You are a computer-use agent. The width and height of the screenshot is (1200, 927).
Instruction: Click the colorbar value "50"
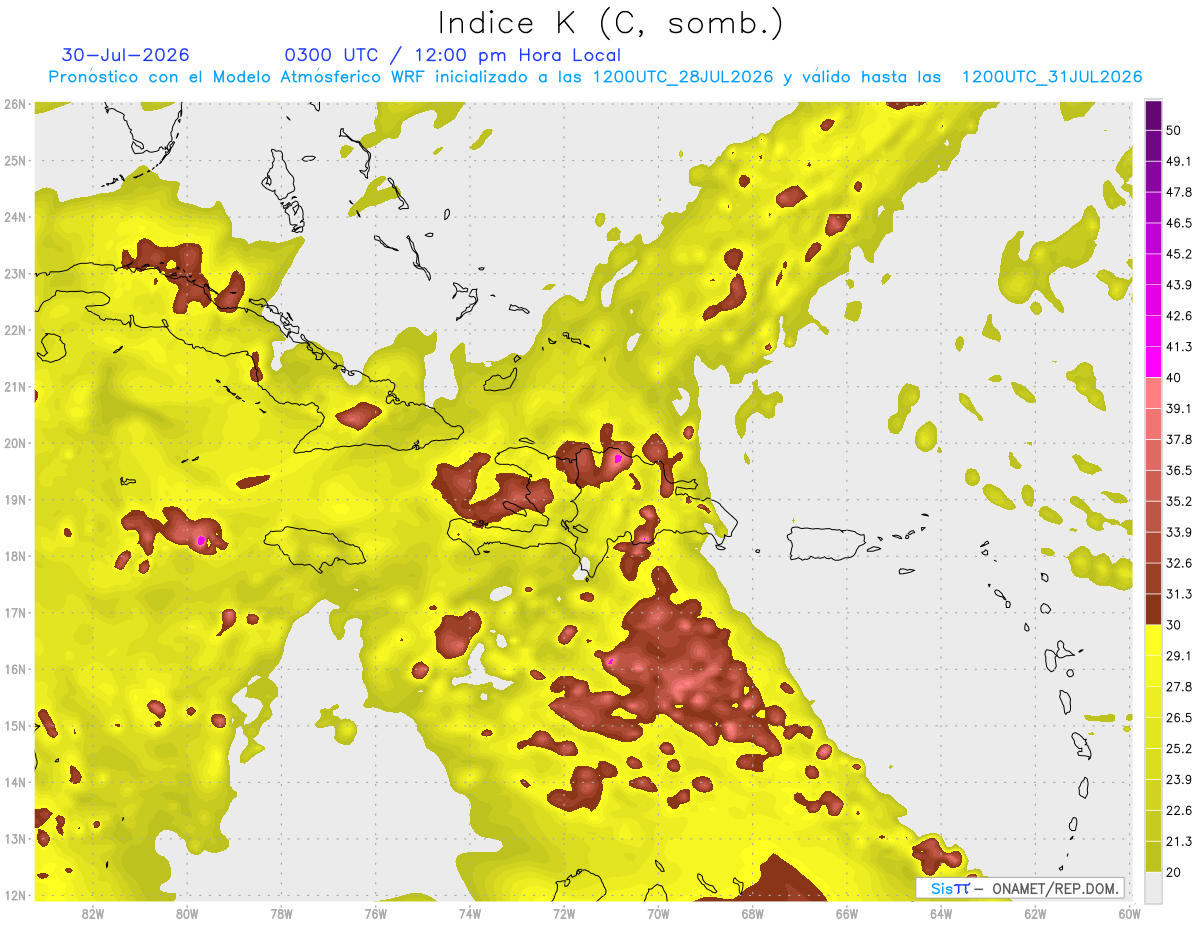click(1174, 130)
